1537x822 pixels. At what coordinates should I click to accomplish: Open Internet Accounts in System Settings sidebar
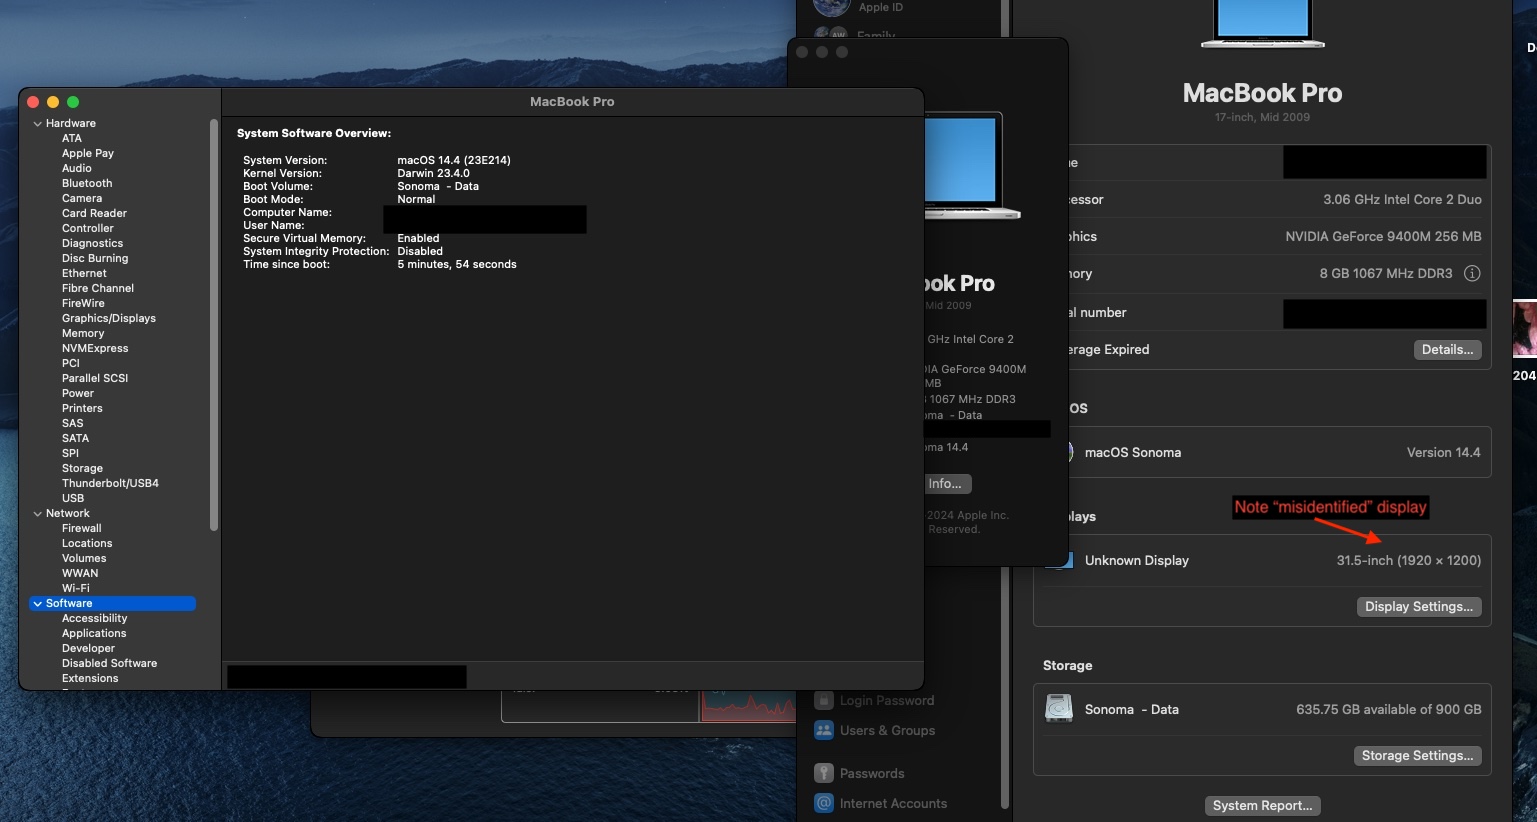click(881, 803)
